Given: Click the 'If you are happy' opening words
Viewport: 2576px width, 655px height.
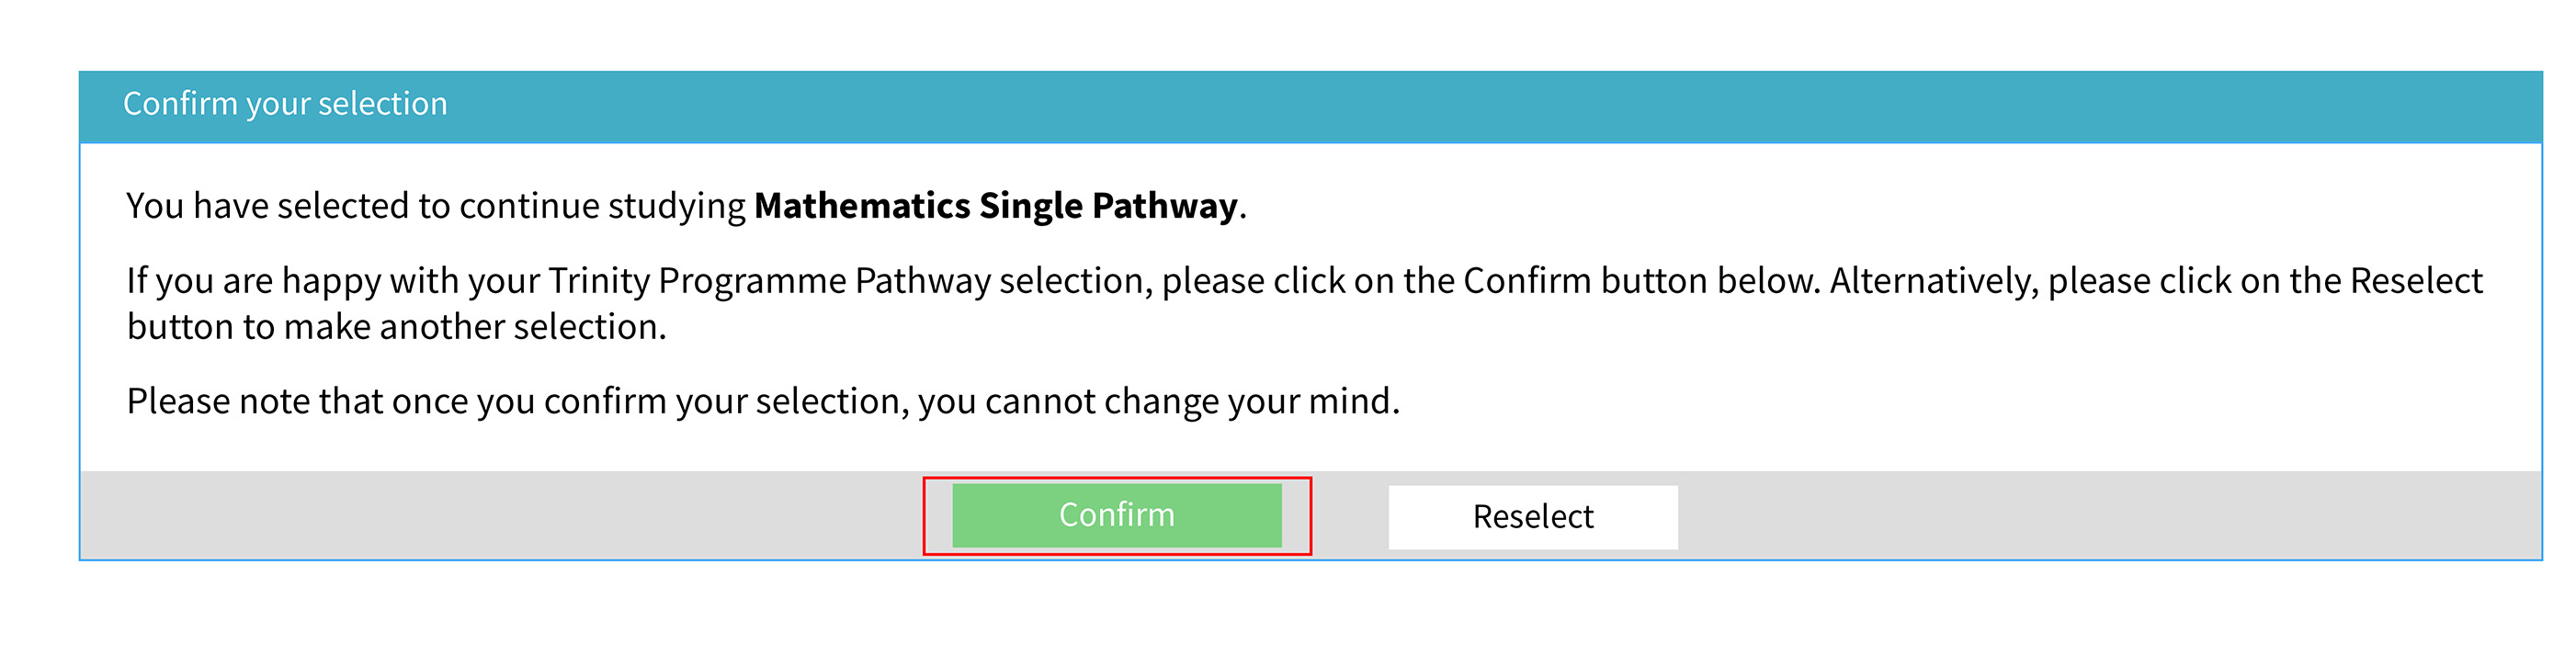Looking at the screenshot, I should (x=253, y=281).
